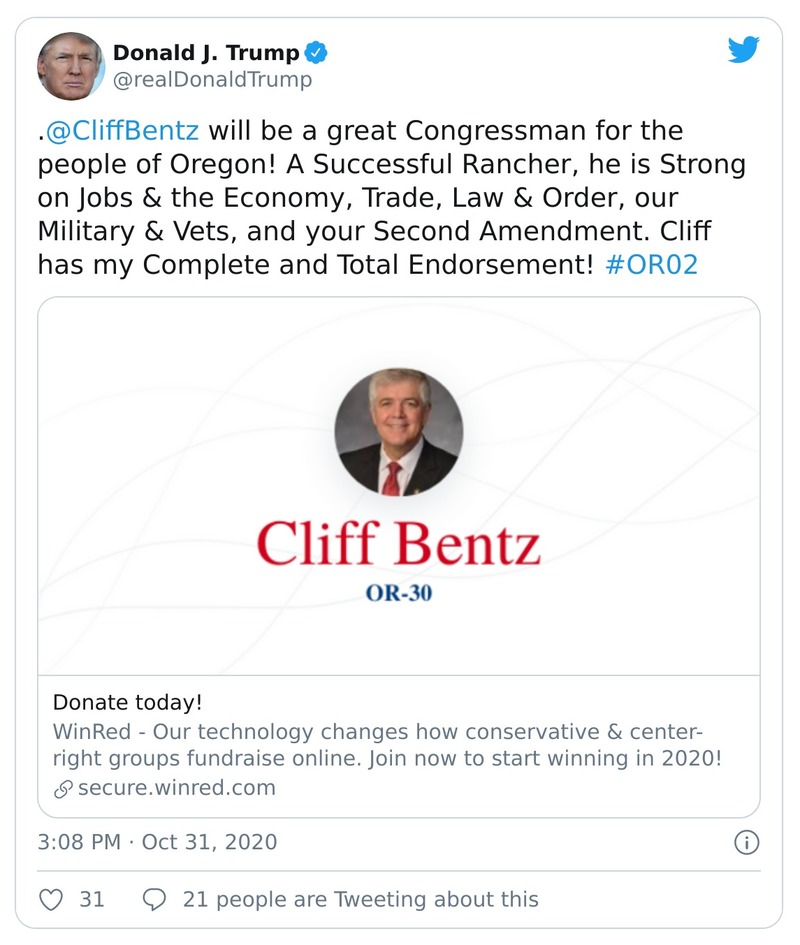Click the blue verified badge
The width and height of the screenshot is (800, 945).
316,52
